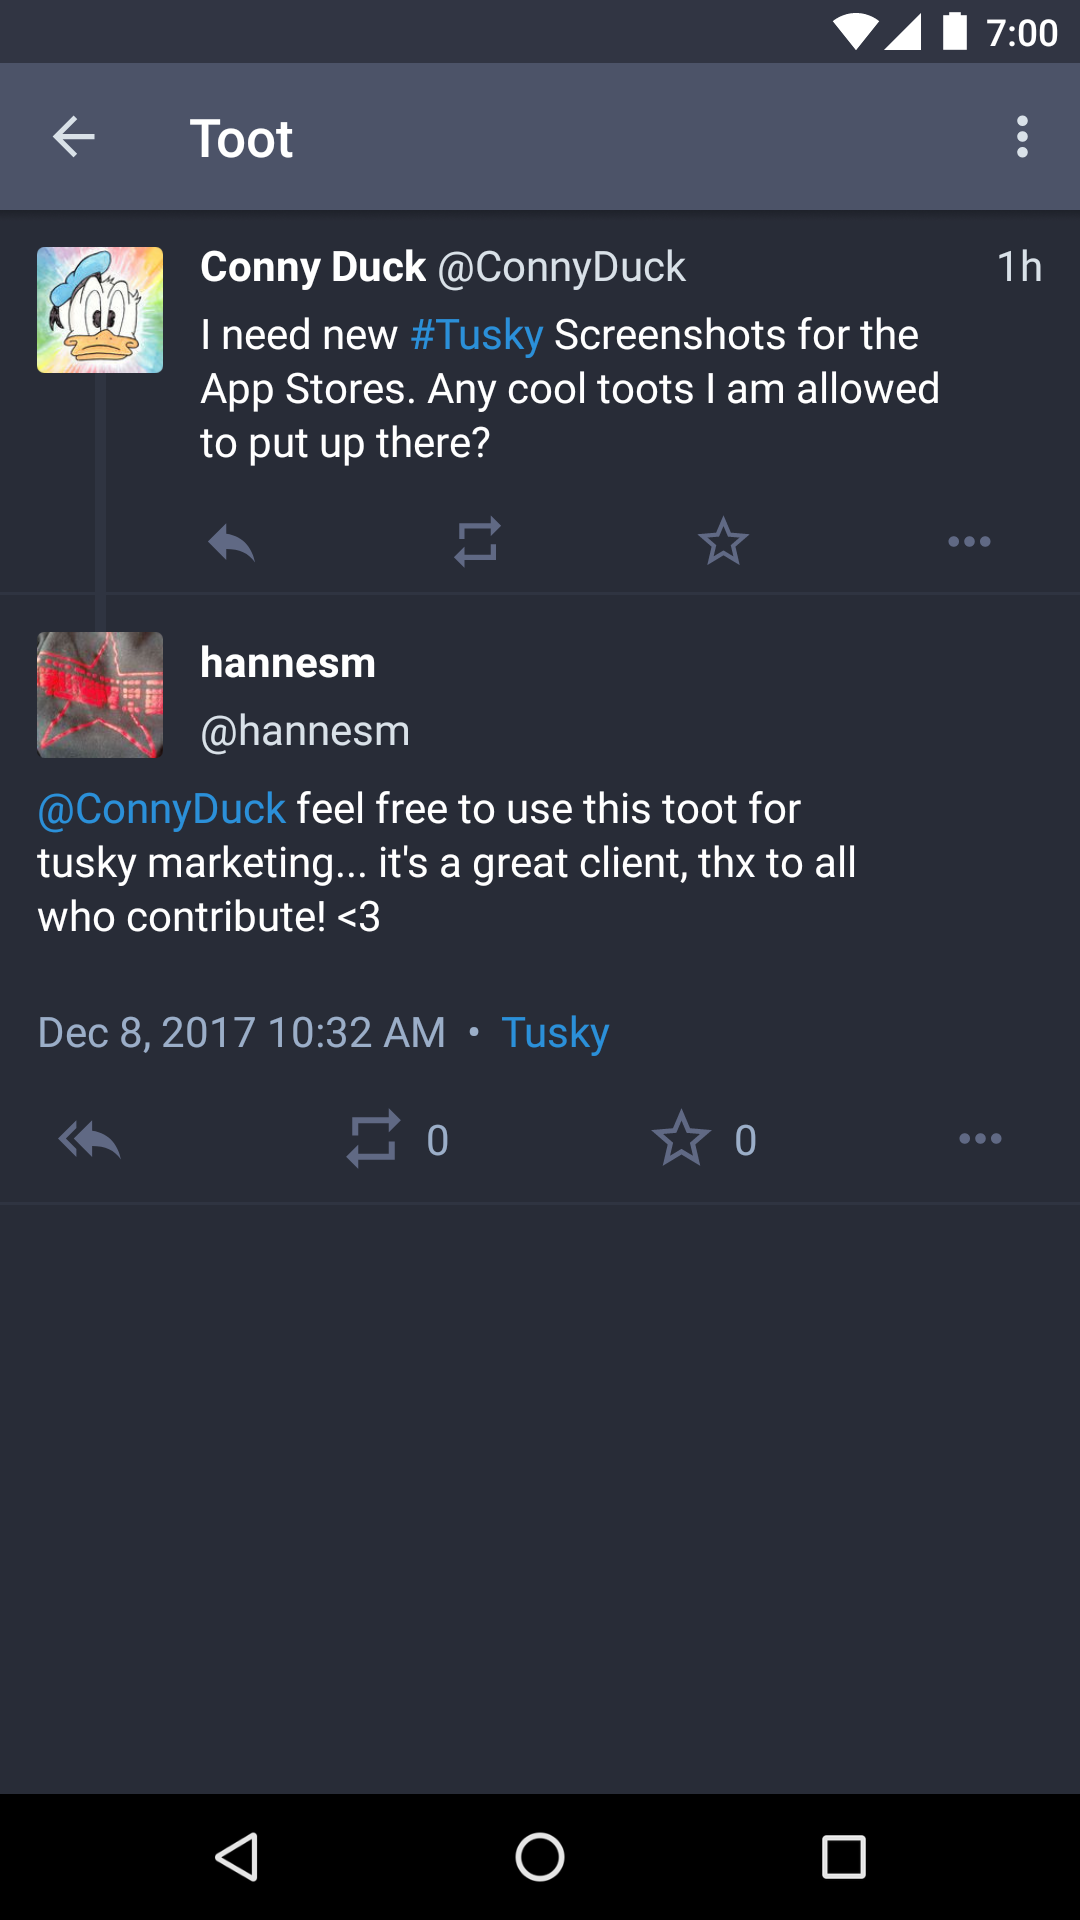Image resolution: width=1080 pixels, height=1920 pixels.
Task: Favorite Conny Duck's toot using the star
Action: pyautogui.click(x=723, y=541)
